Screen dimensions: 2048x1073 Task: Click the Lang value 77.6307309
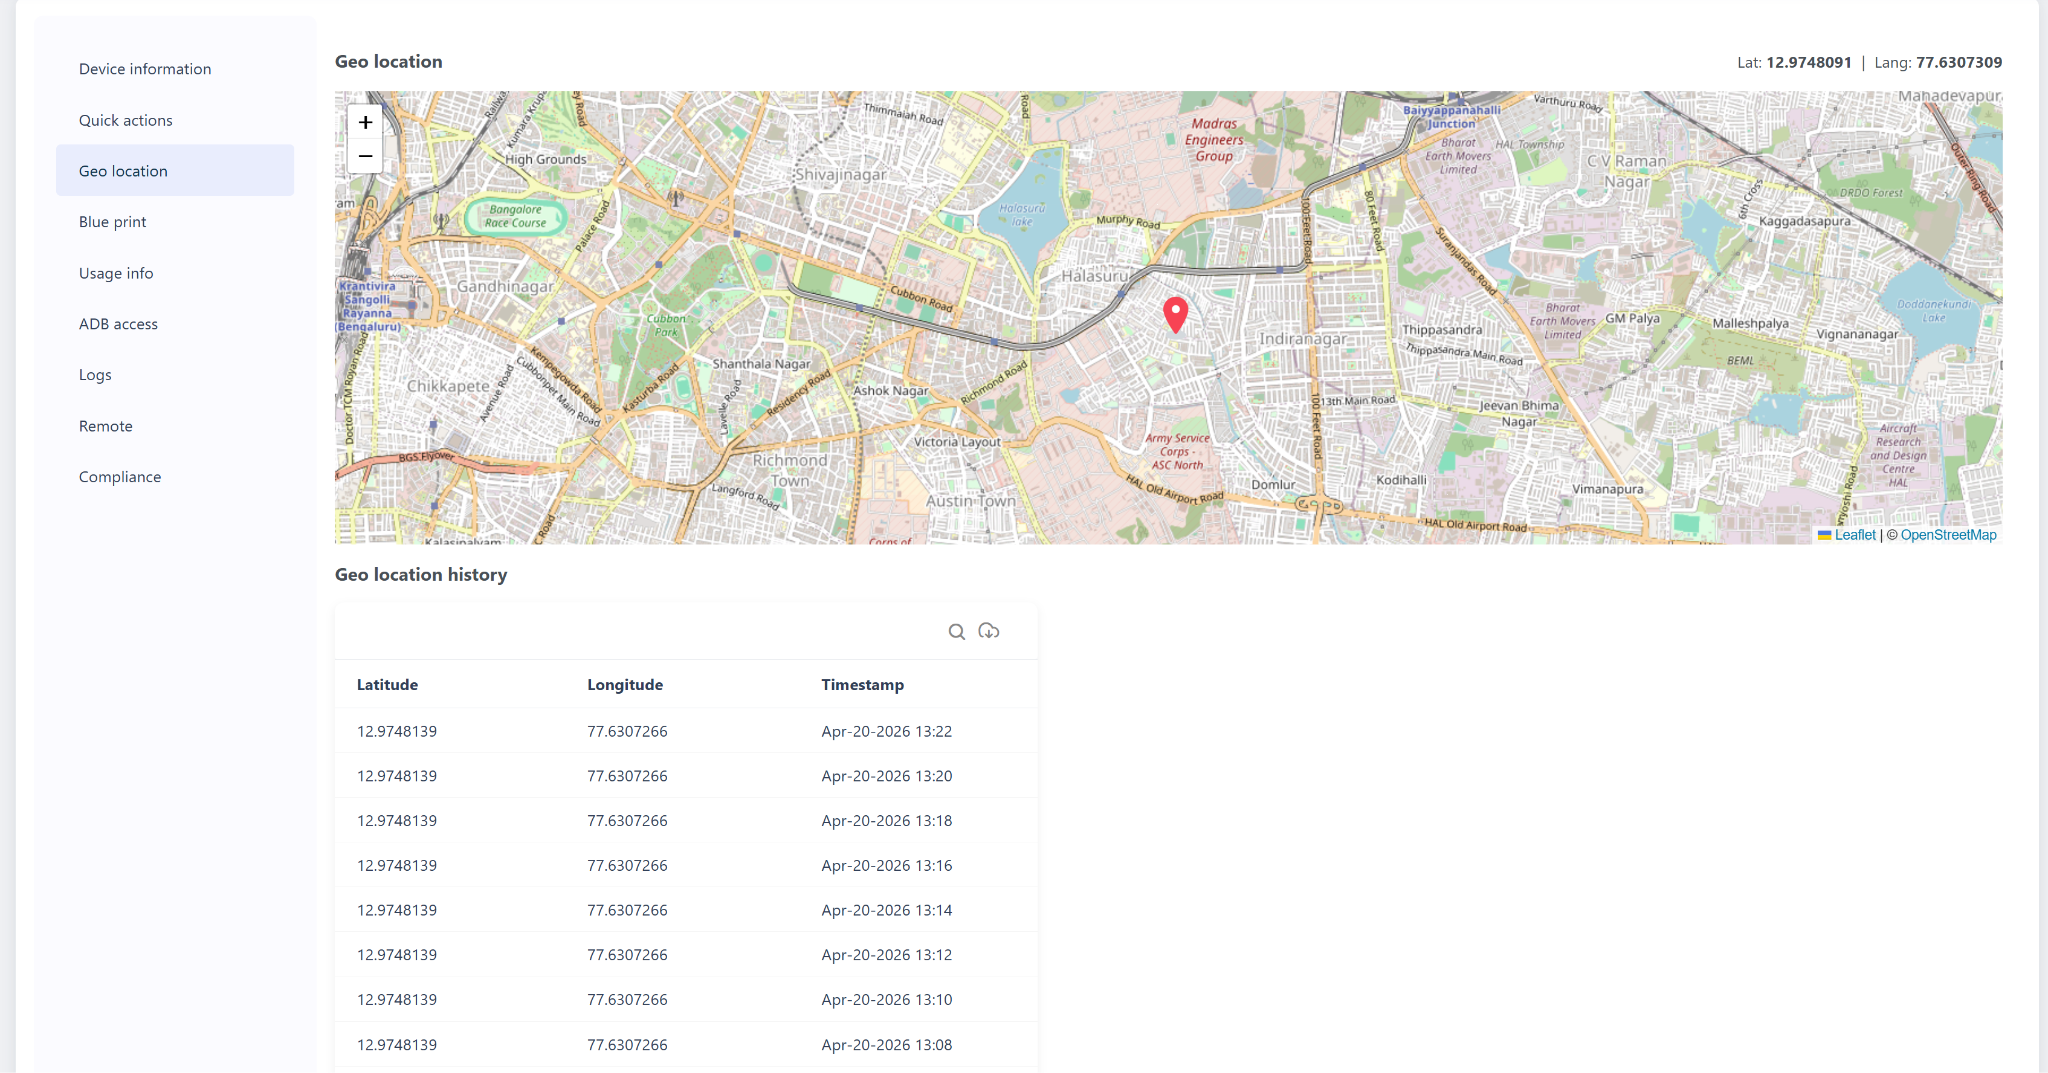pyautogui.click(x=1959, y=62)
